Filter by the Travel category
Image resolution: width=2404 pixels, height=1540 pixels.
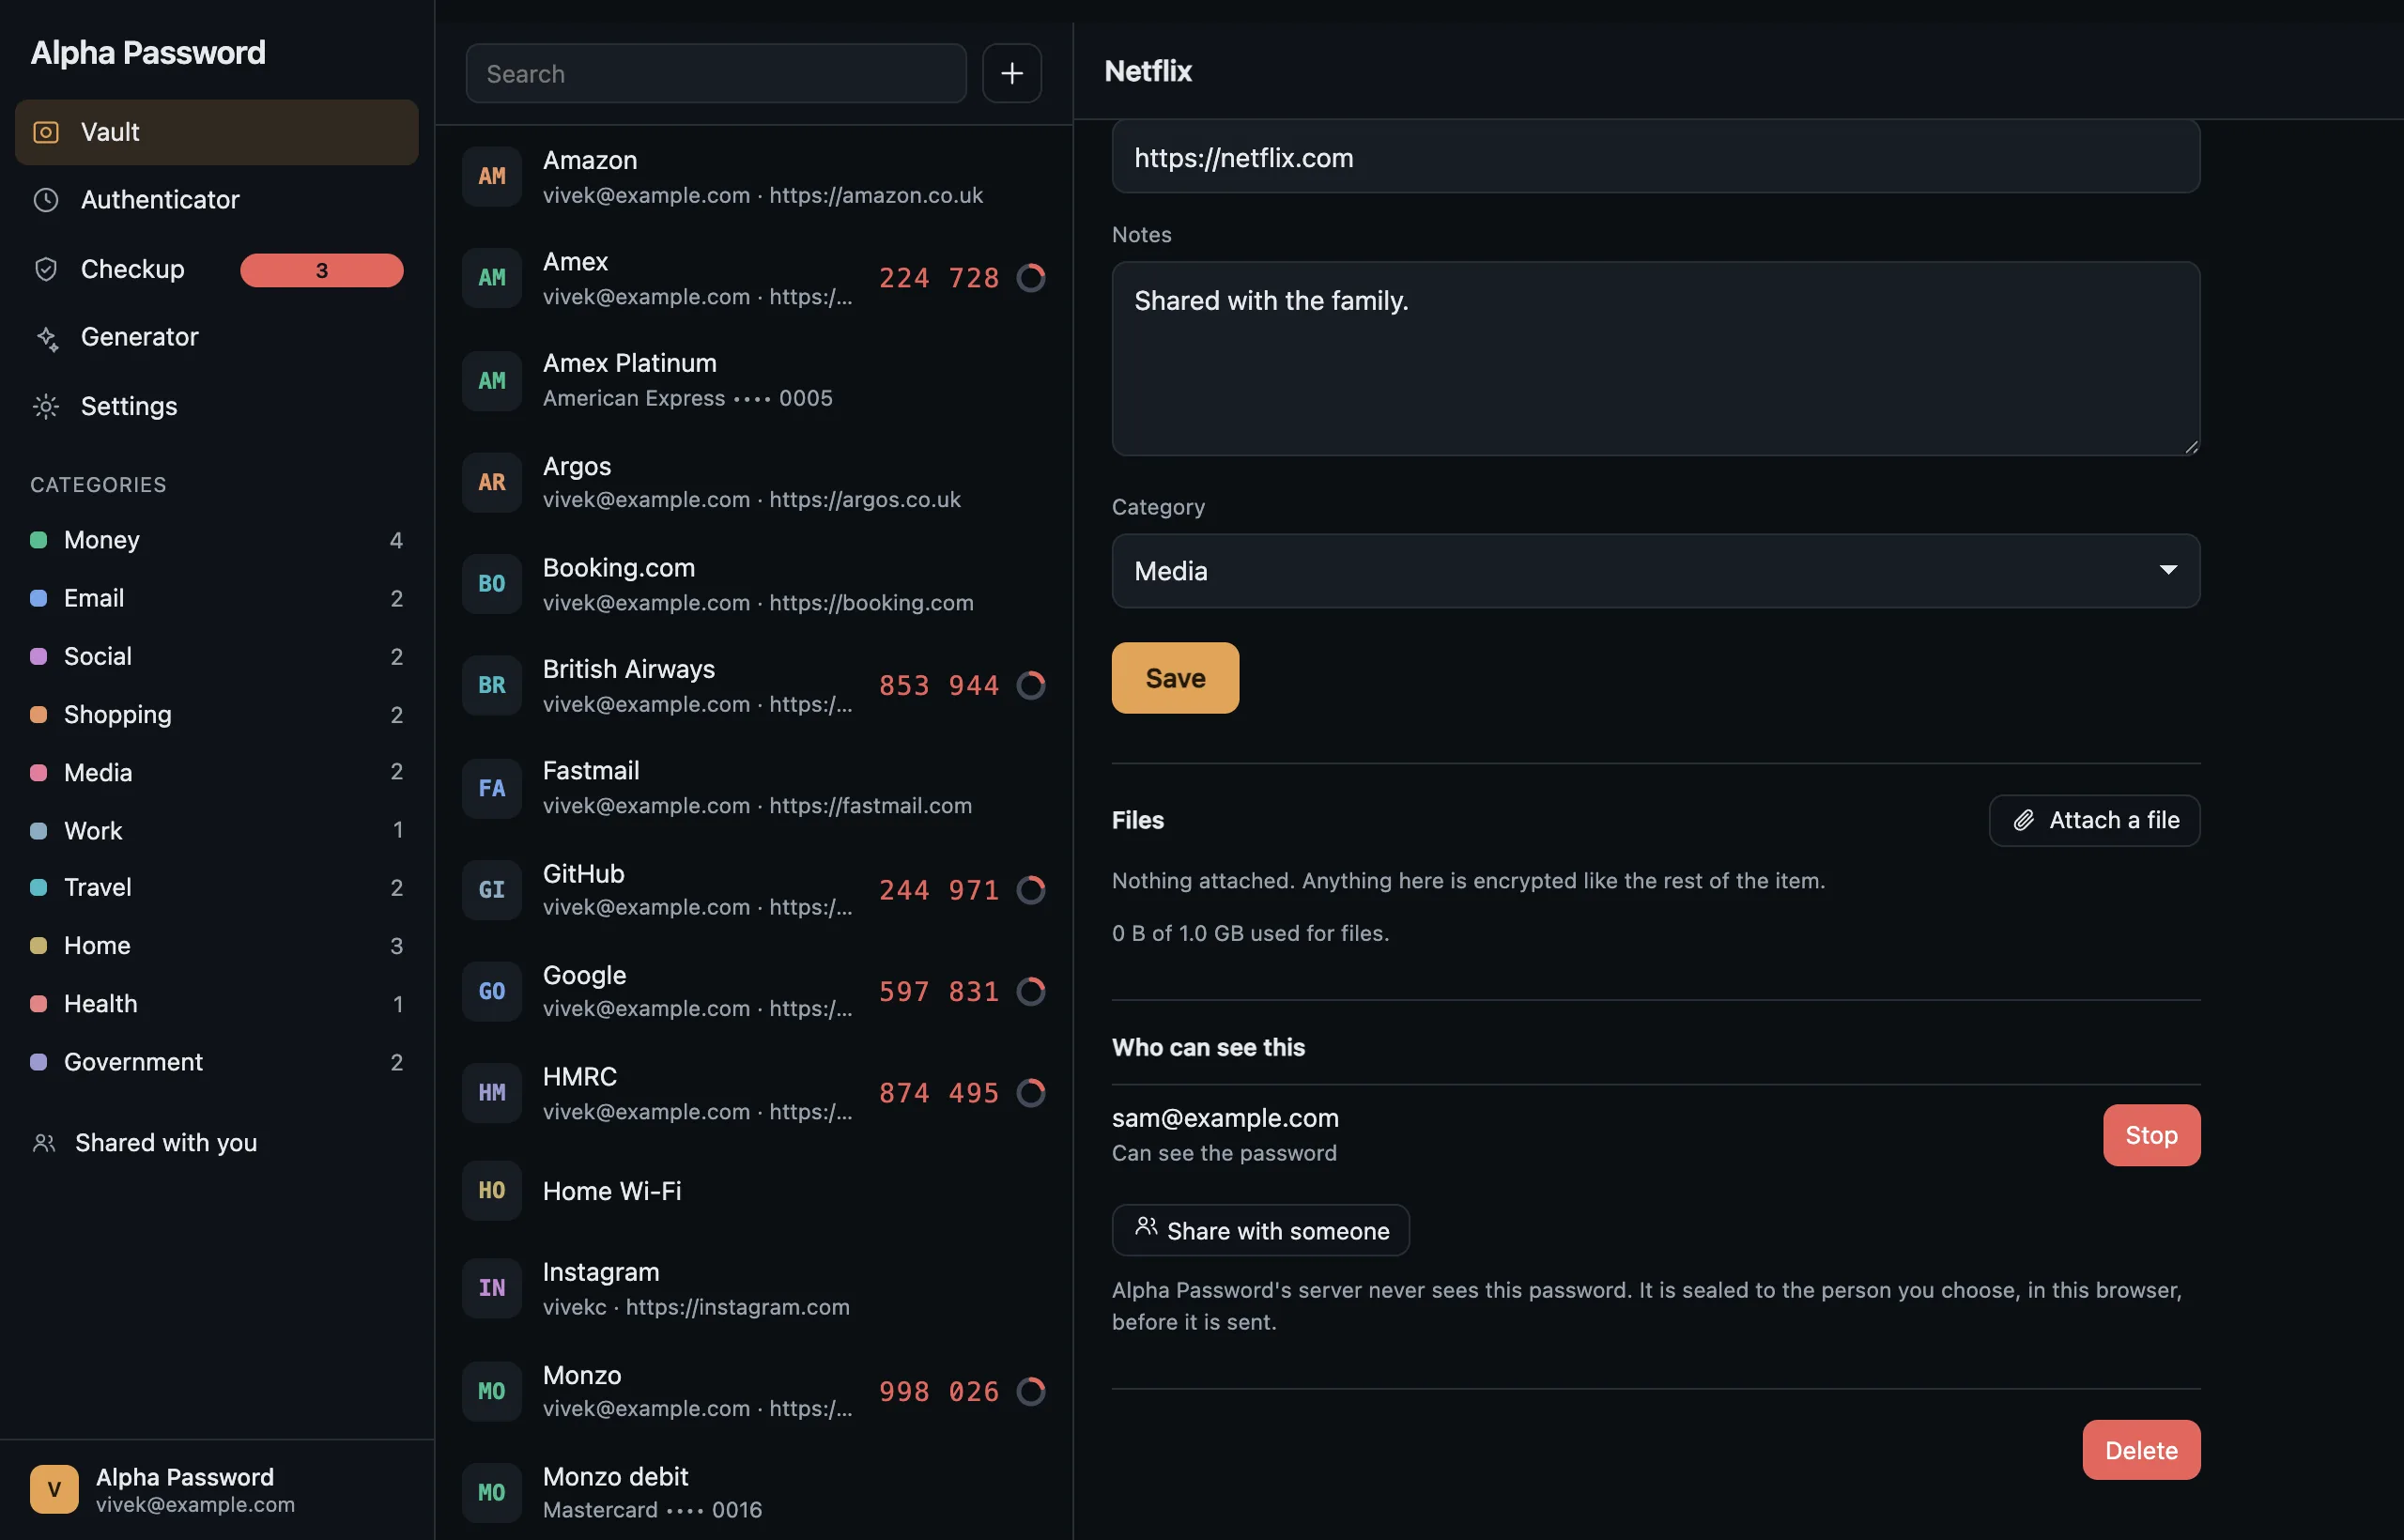217,888
